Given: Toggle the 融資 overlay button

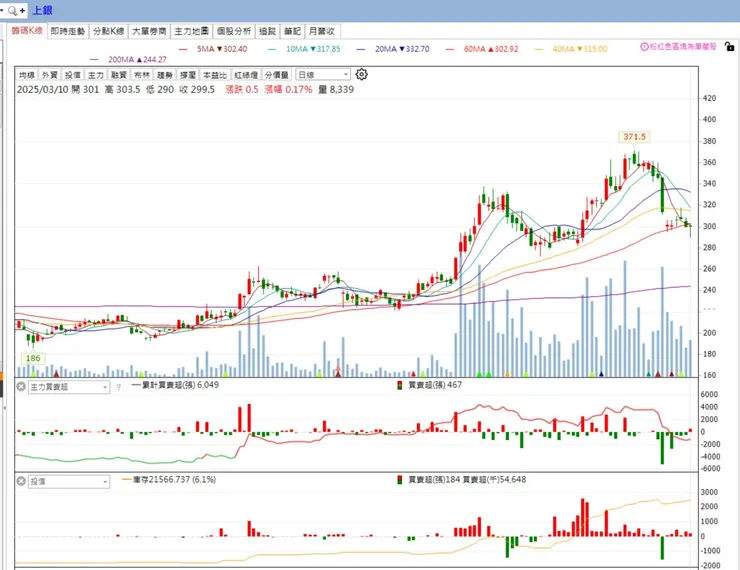Looking at the screenshot, I should tap(118, 75).
